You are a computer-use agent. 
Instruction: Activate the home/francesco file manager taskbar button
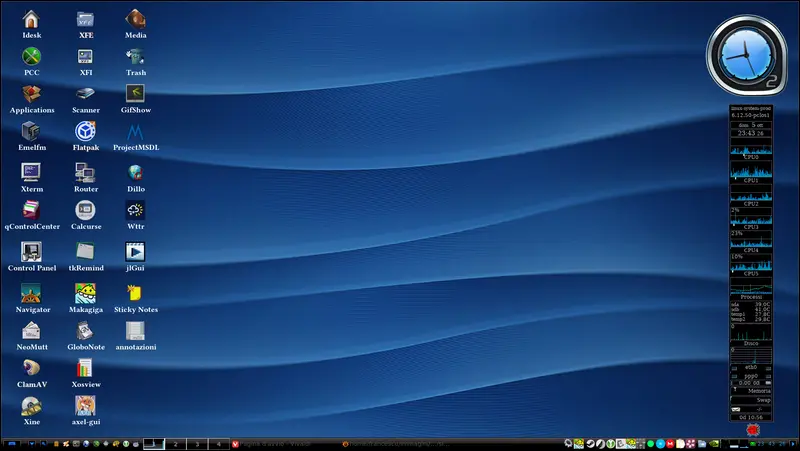(397, 444)
